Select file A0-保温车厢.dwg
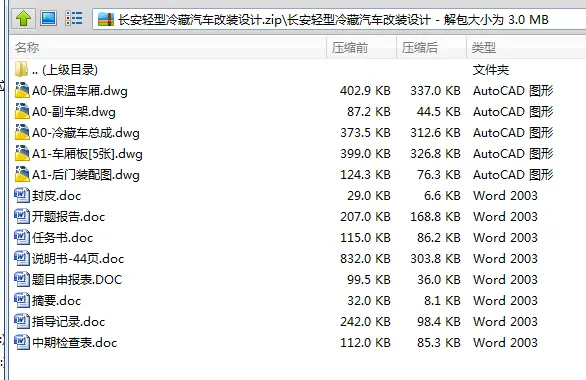The width and height of the screenshot is (586, 380). 80,91
